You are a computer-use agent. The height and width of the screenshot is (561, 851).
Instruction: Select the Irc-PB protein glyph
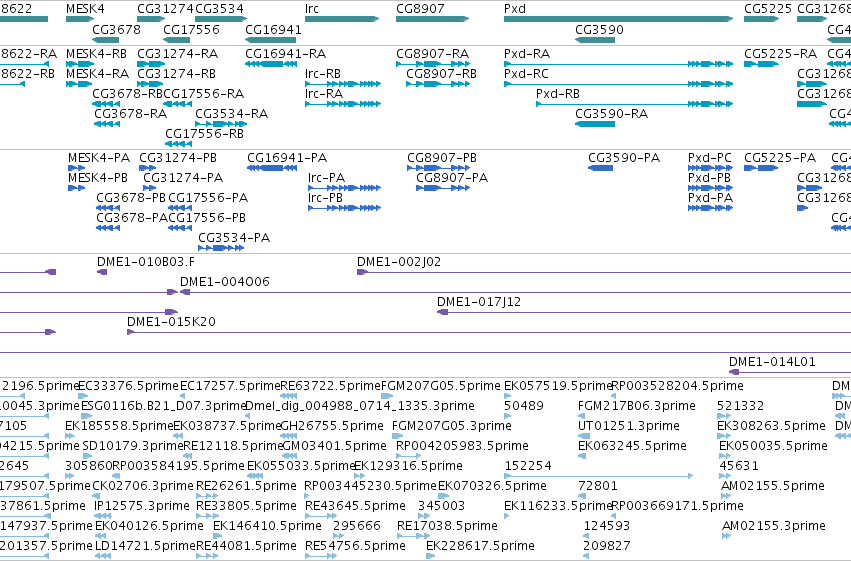tap(345, 208)
